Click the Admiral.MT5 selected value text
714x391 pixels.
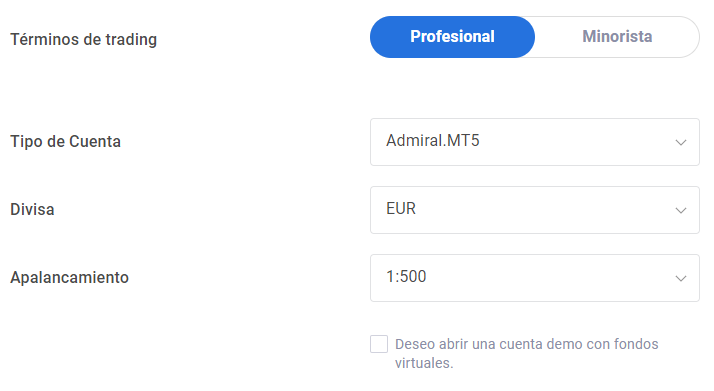[433, 141]
